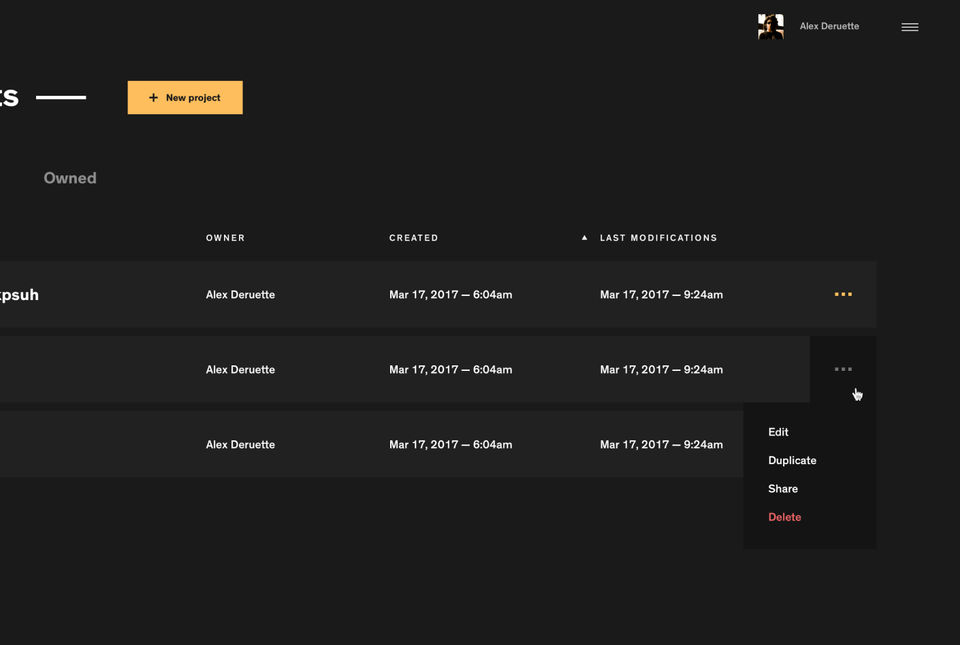Click the New project button
This screenshot has height=645, width=960.
(x=185, y=97)
